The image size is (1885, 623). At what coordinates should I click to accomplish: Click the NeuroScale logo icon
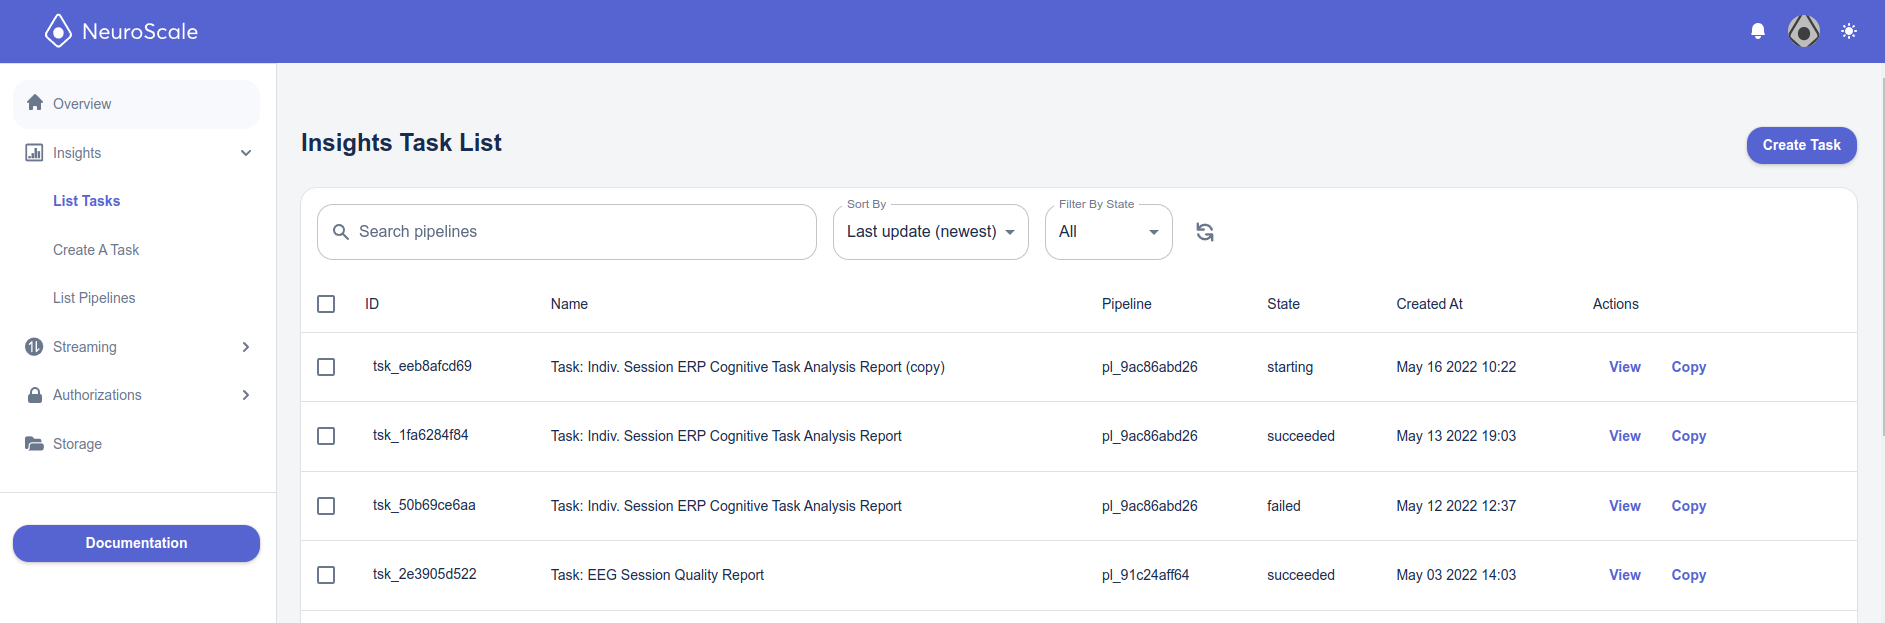pyautogui.click(x=59, y=31)
